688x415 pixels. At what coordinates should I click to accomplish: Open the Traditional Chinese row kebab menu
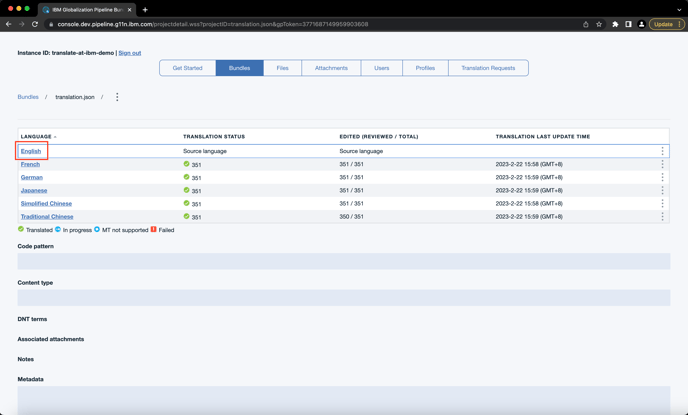[x=662, y=217]
